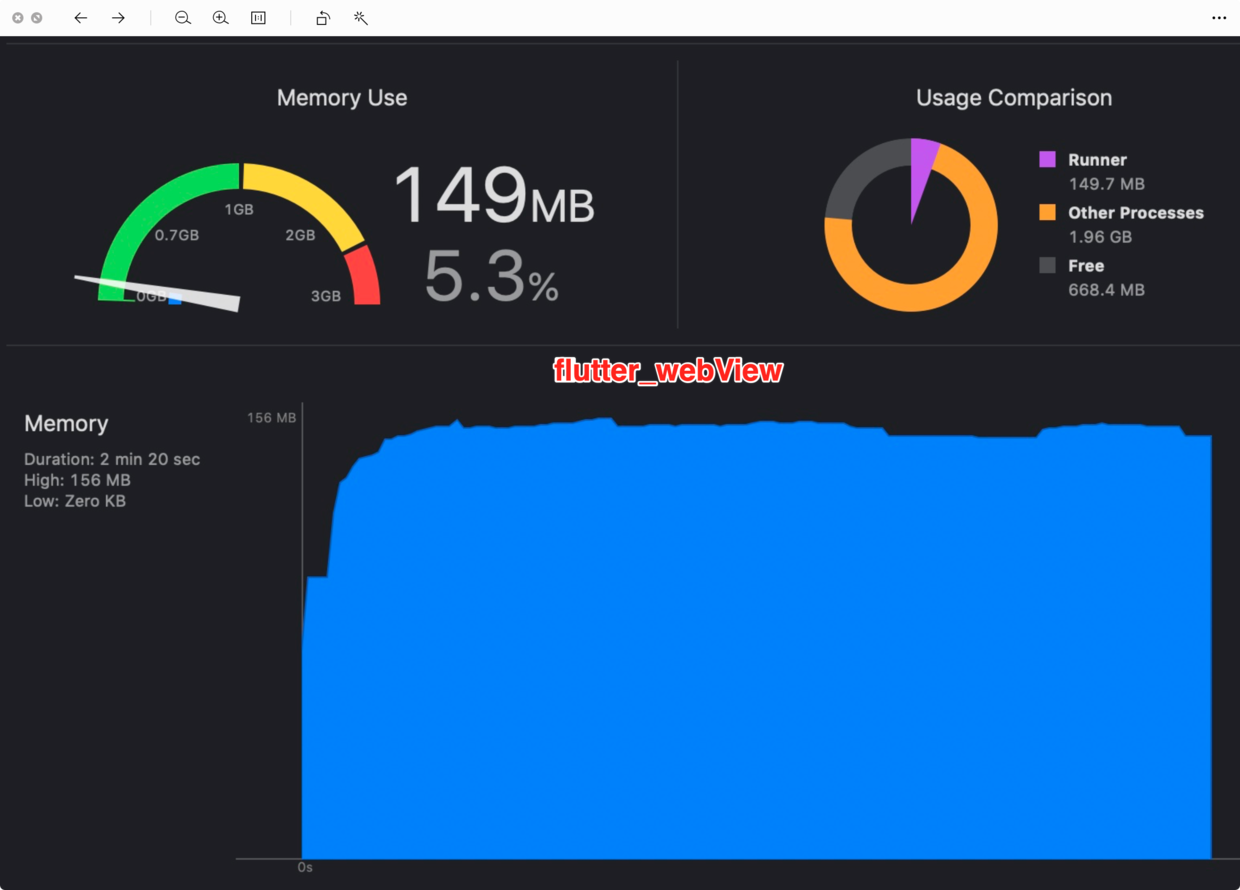Open the magic wand edit tool
Viewport: 1240px width, 890px height.
pos(361,18)
